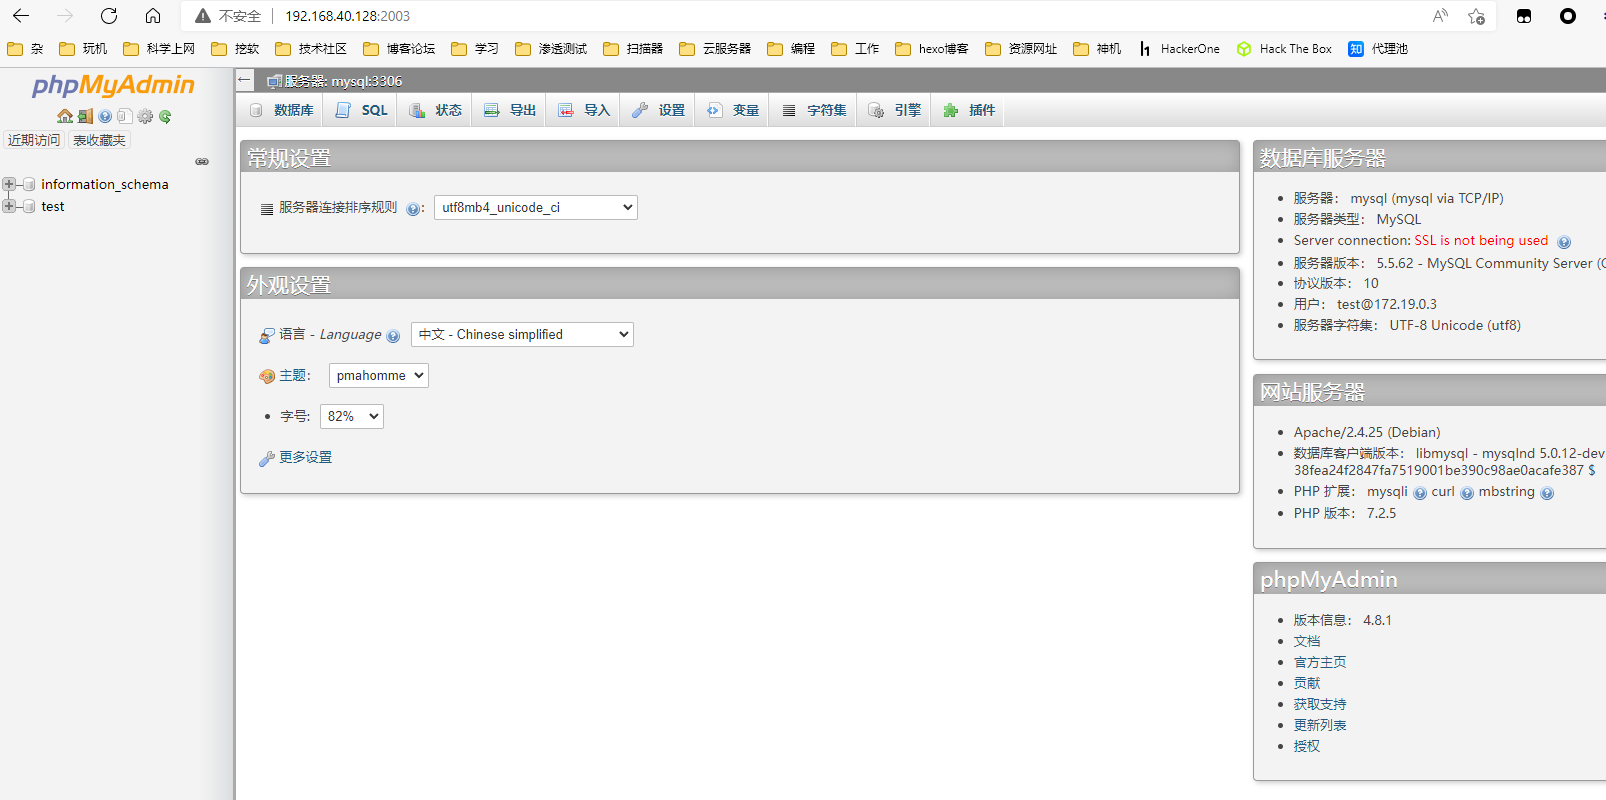Open the 状态 status tab

[436, 110]
